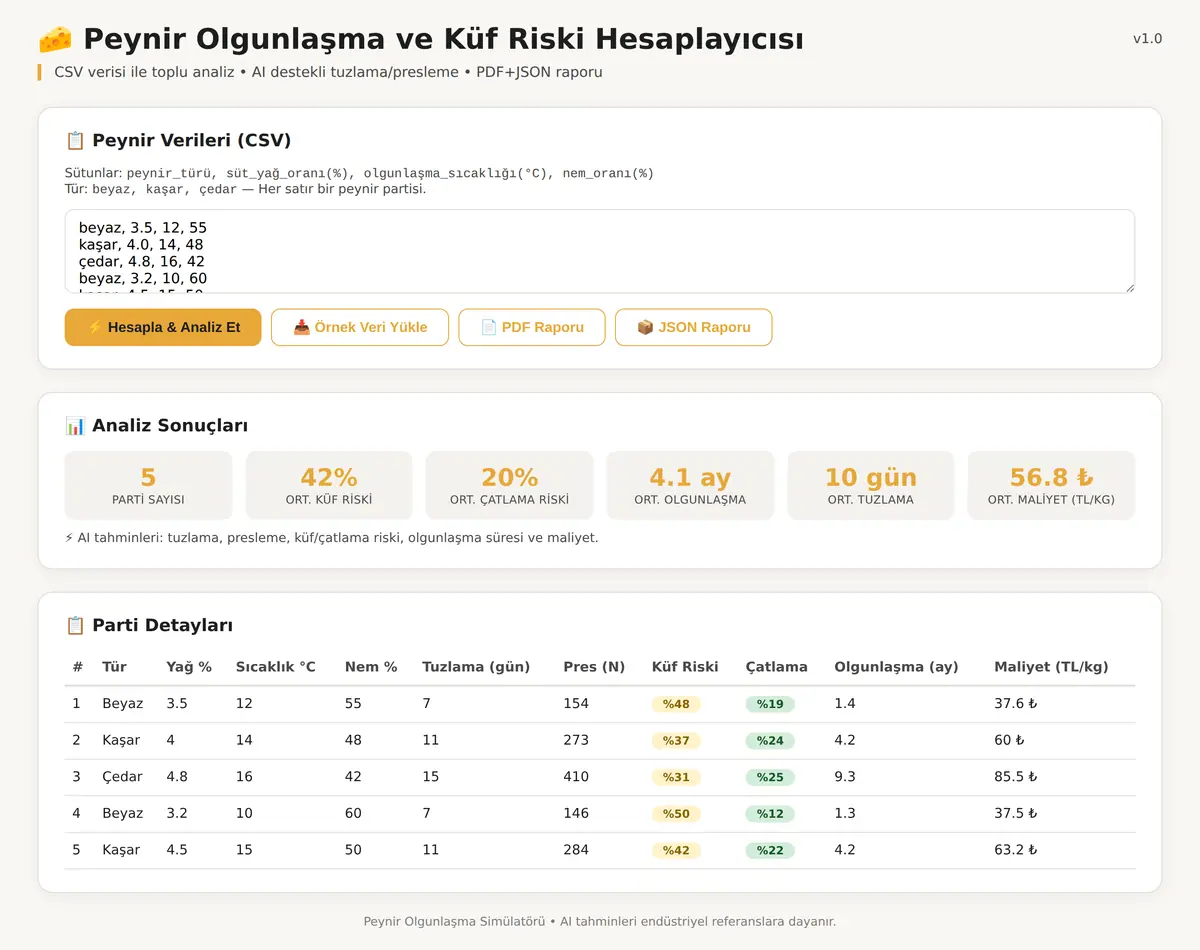Click the chart icon beside Analiz Sonuçları

(75, 425)
